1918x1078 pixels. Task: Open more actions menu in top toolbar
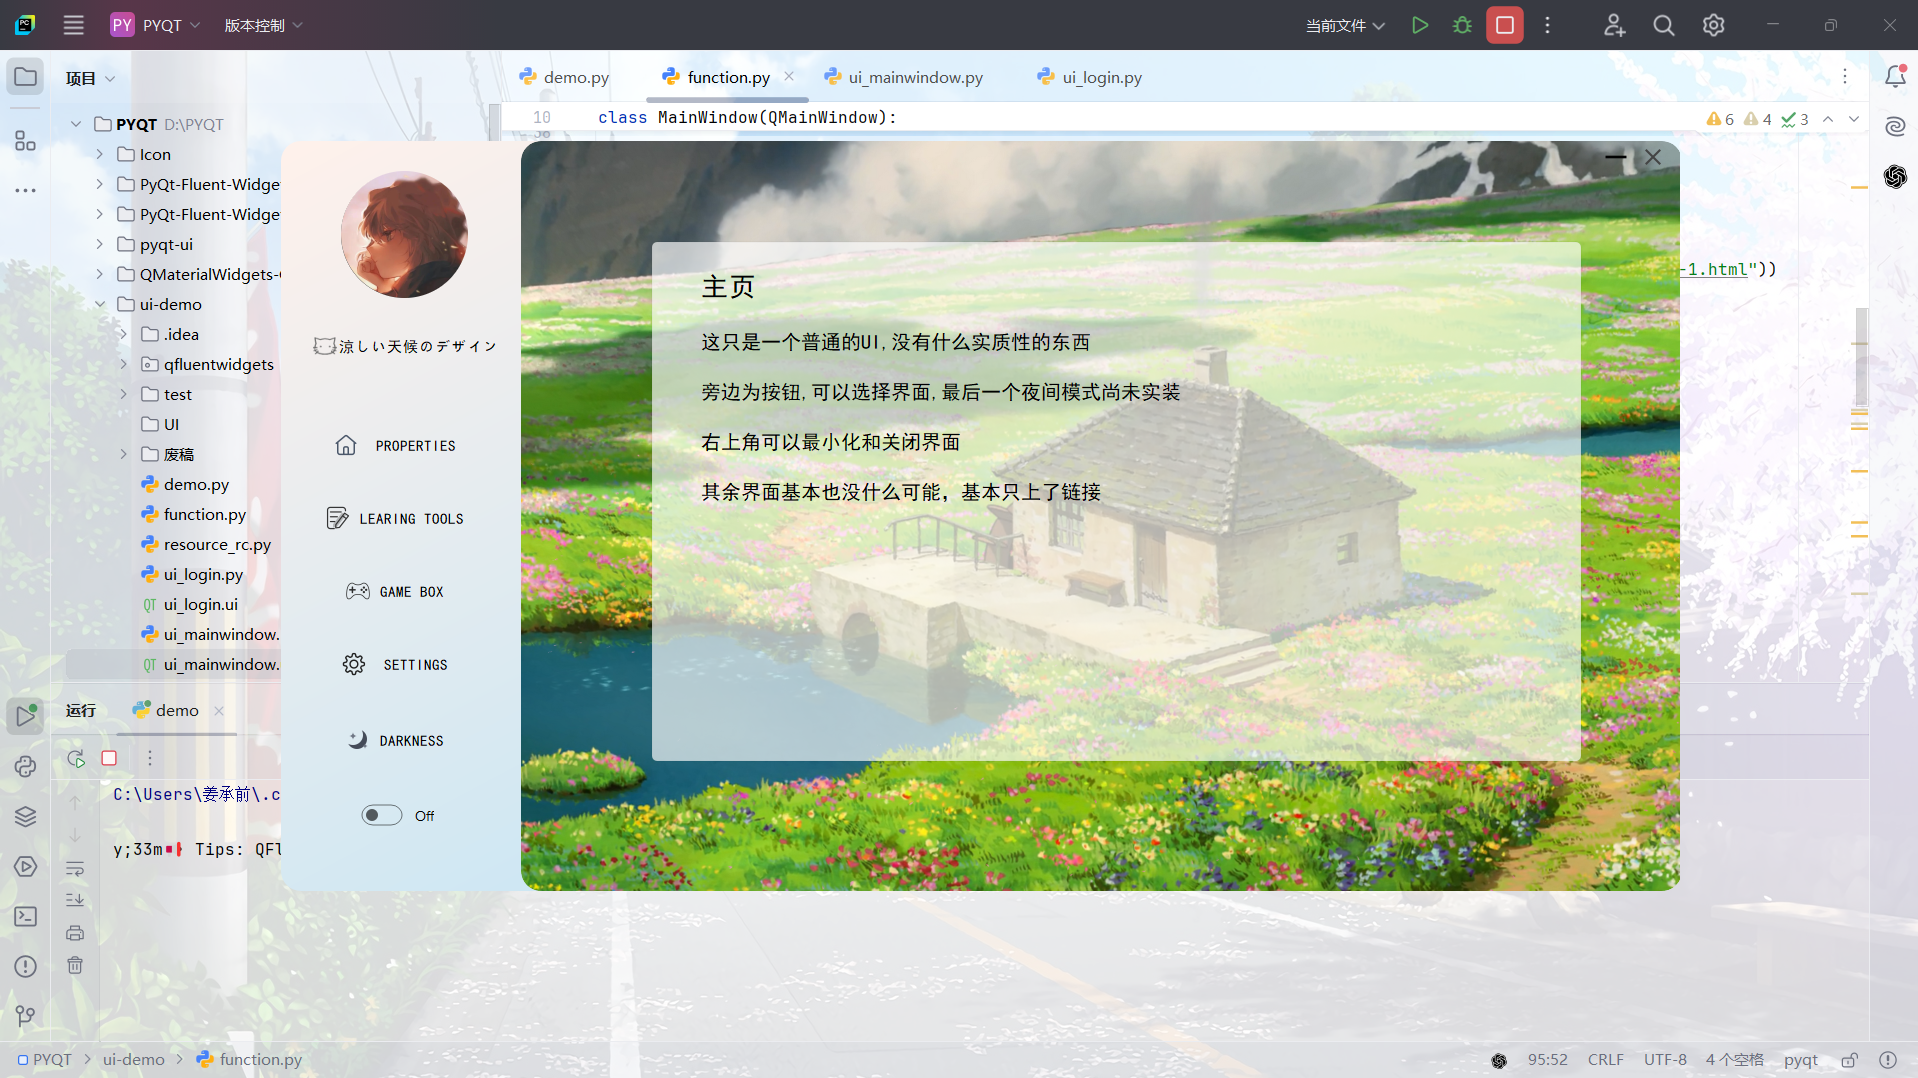[1547, 25]
